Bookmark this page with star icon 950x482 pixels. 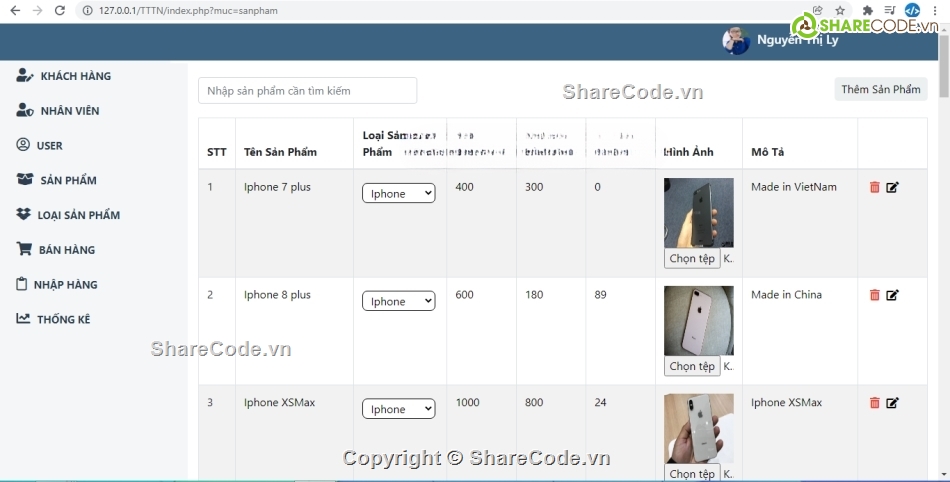point(840,10)
